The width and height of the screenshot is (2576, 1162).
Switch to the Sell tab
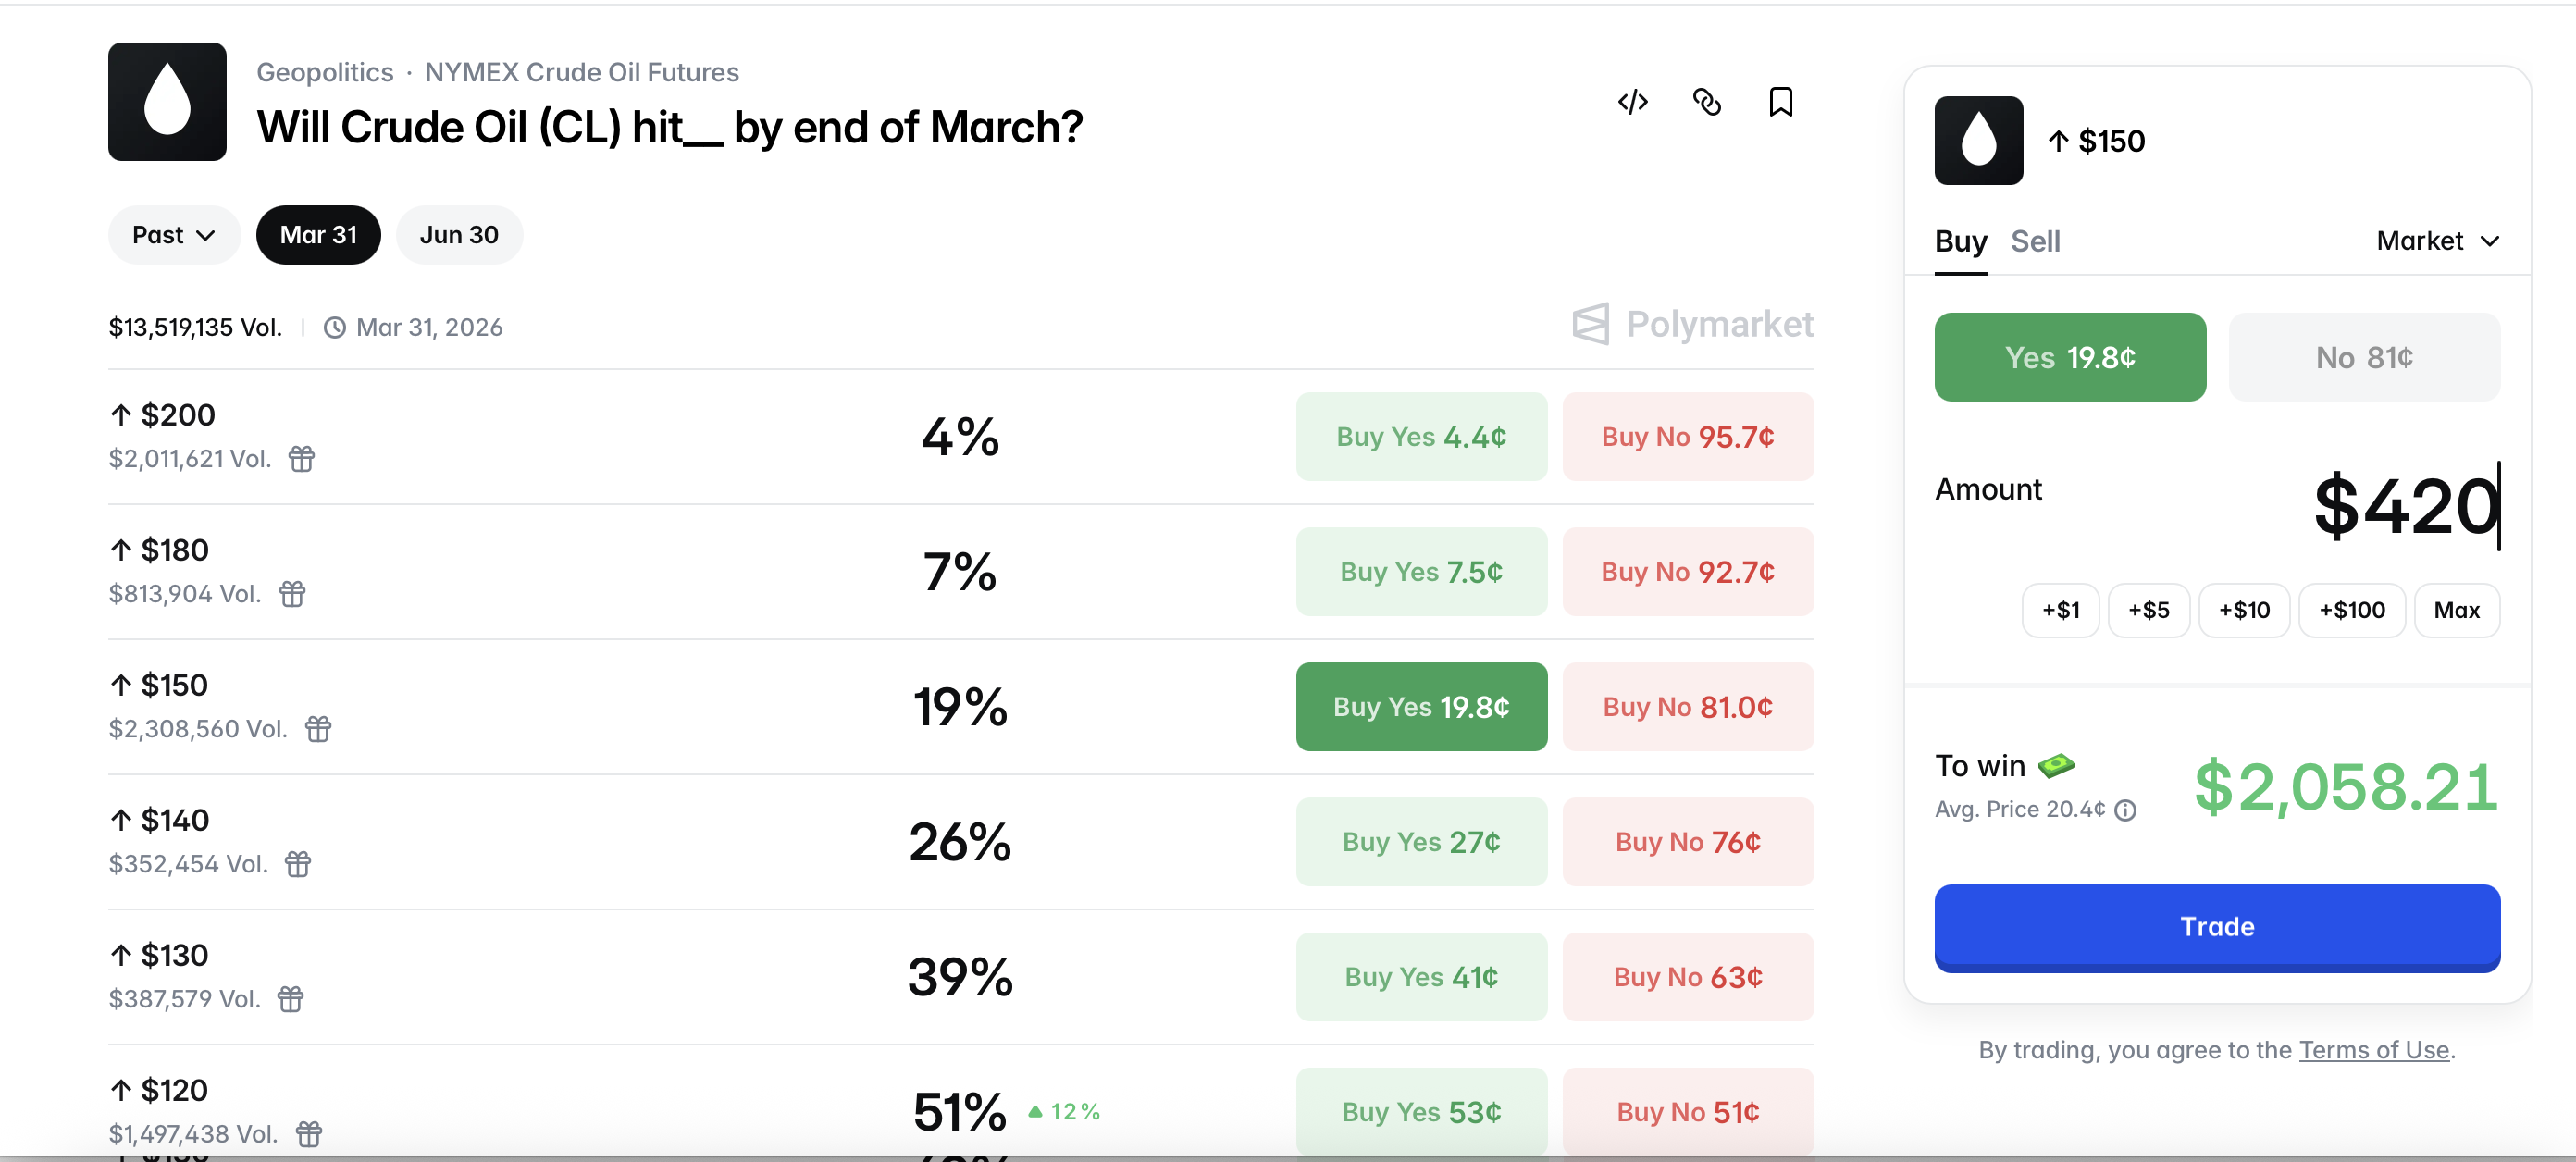[x=2034, y=241]
